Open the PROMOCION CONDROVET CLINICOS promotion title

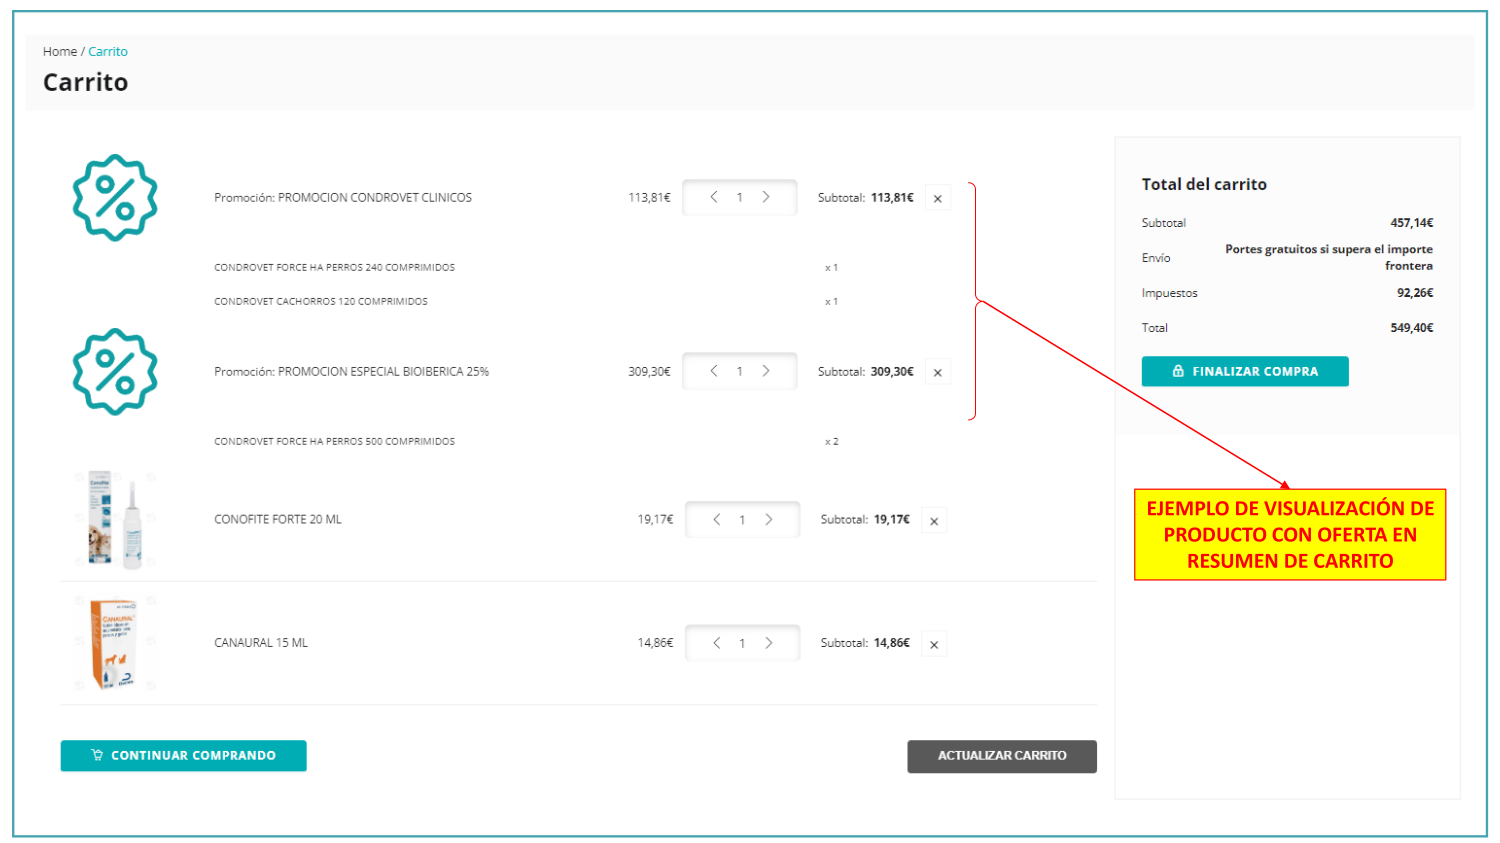[343, 198]
